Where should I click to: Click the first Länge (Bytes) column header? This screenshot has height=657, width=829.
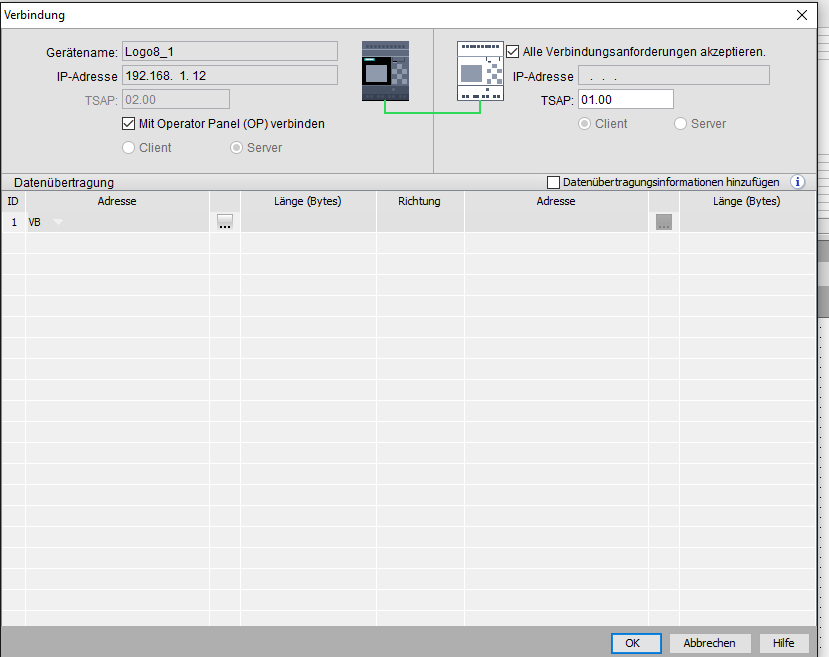click(x=307, y=201)
